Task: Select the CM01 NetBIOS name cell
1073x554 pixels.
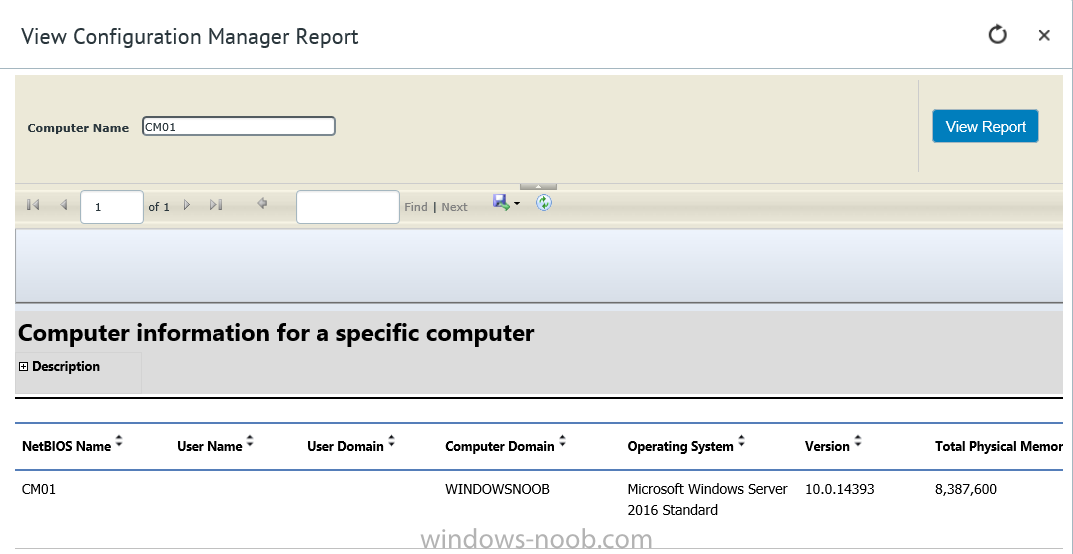Action: coord(39,489)
